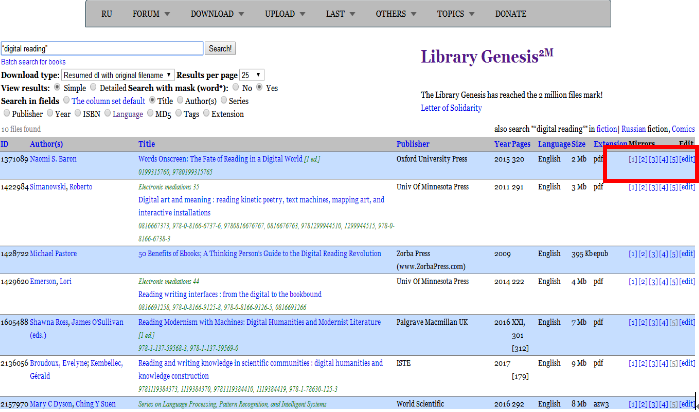The width and height of the screenshot is (699, 412).
Task: Click the search query input field
Action: tap(101, 48)
